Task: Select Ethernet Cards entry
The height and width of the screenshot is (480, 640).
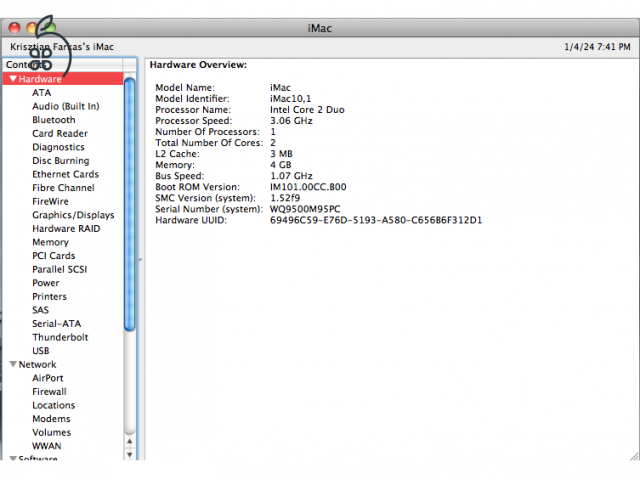Action: tap(66, 174)
